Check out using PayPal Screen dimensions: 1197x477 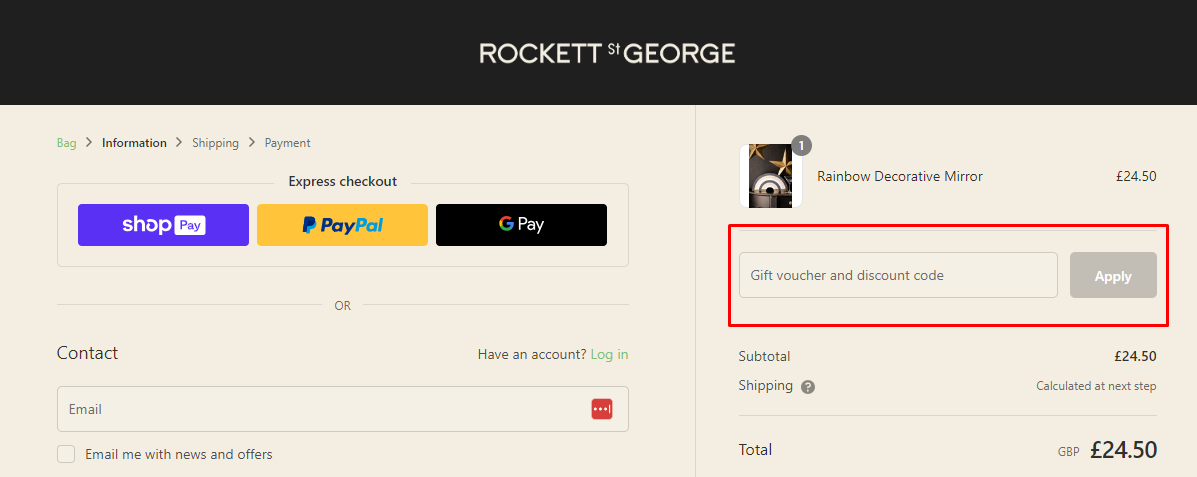(x=342, y=225)
